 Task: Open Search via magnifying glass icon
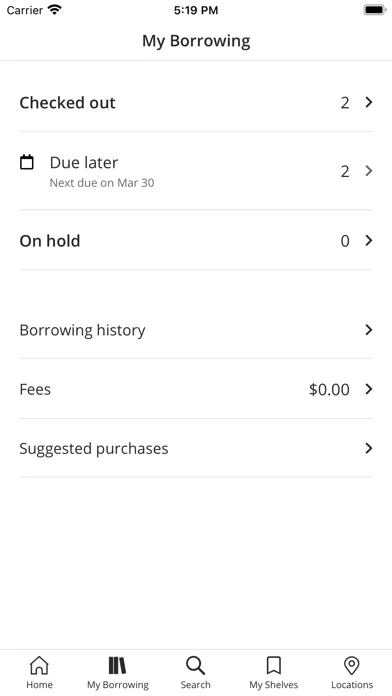tap(195, 665)
